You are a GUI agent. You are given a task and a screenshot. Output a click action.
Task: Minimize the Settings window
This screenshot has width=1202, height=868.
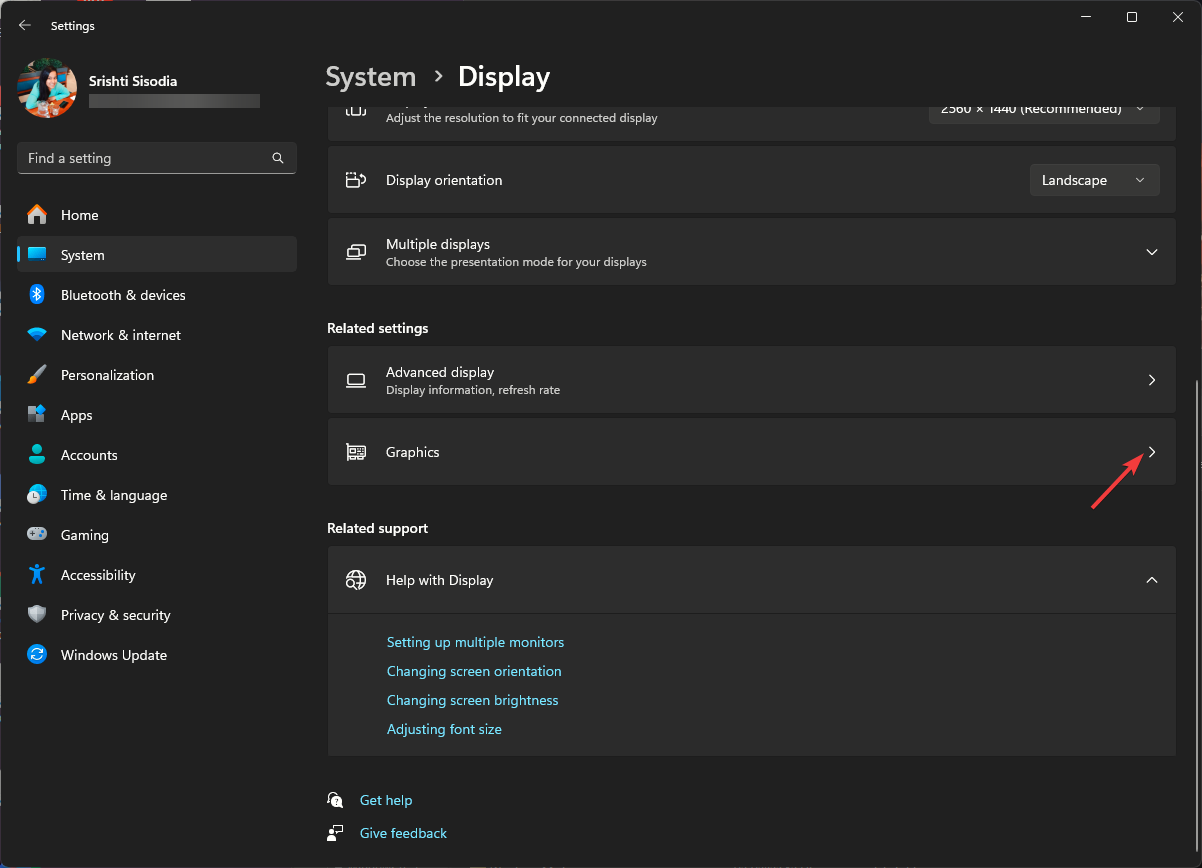point(1086,17)
